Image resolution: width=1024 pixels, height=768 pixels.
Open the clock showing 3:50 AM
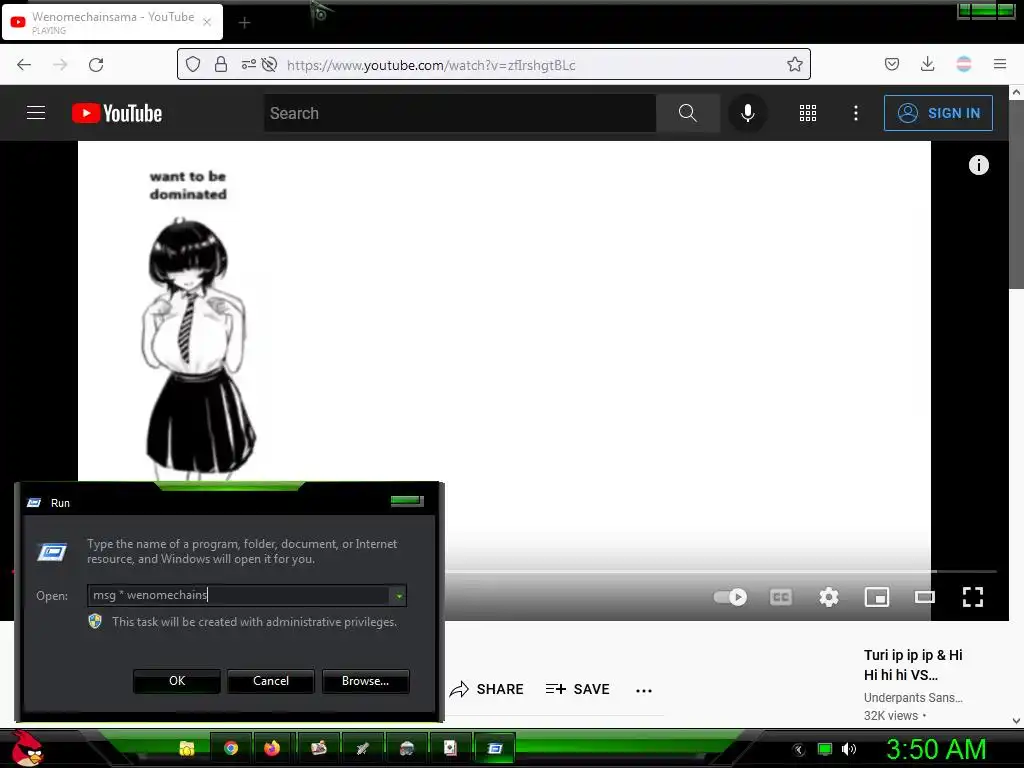tap(936, 749)
